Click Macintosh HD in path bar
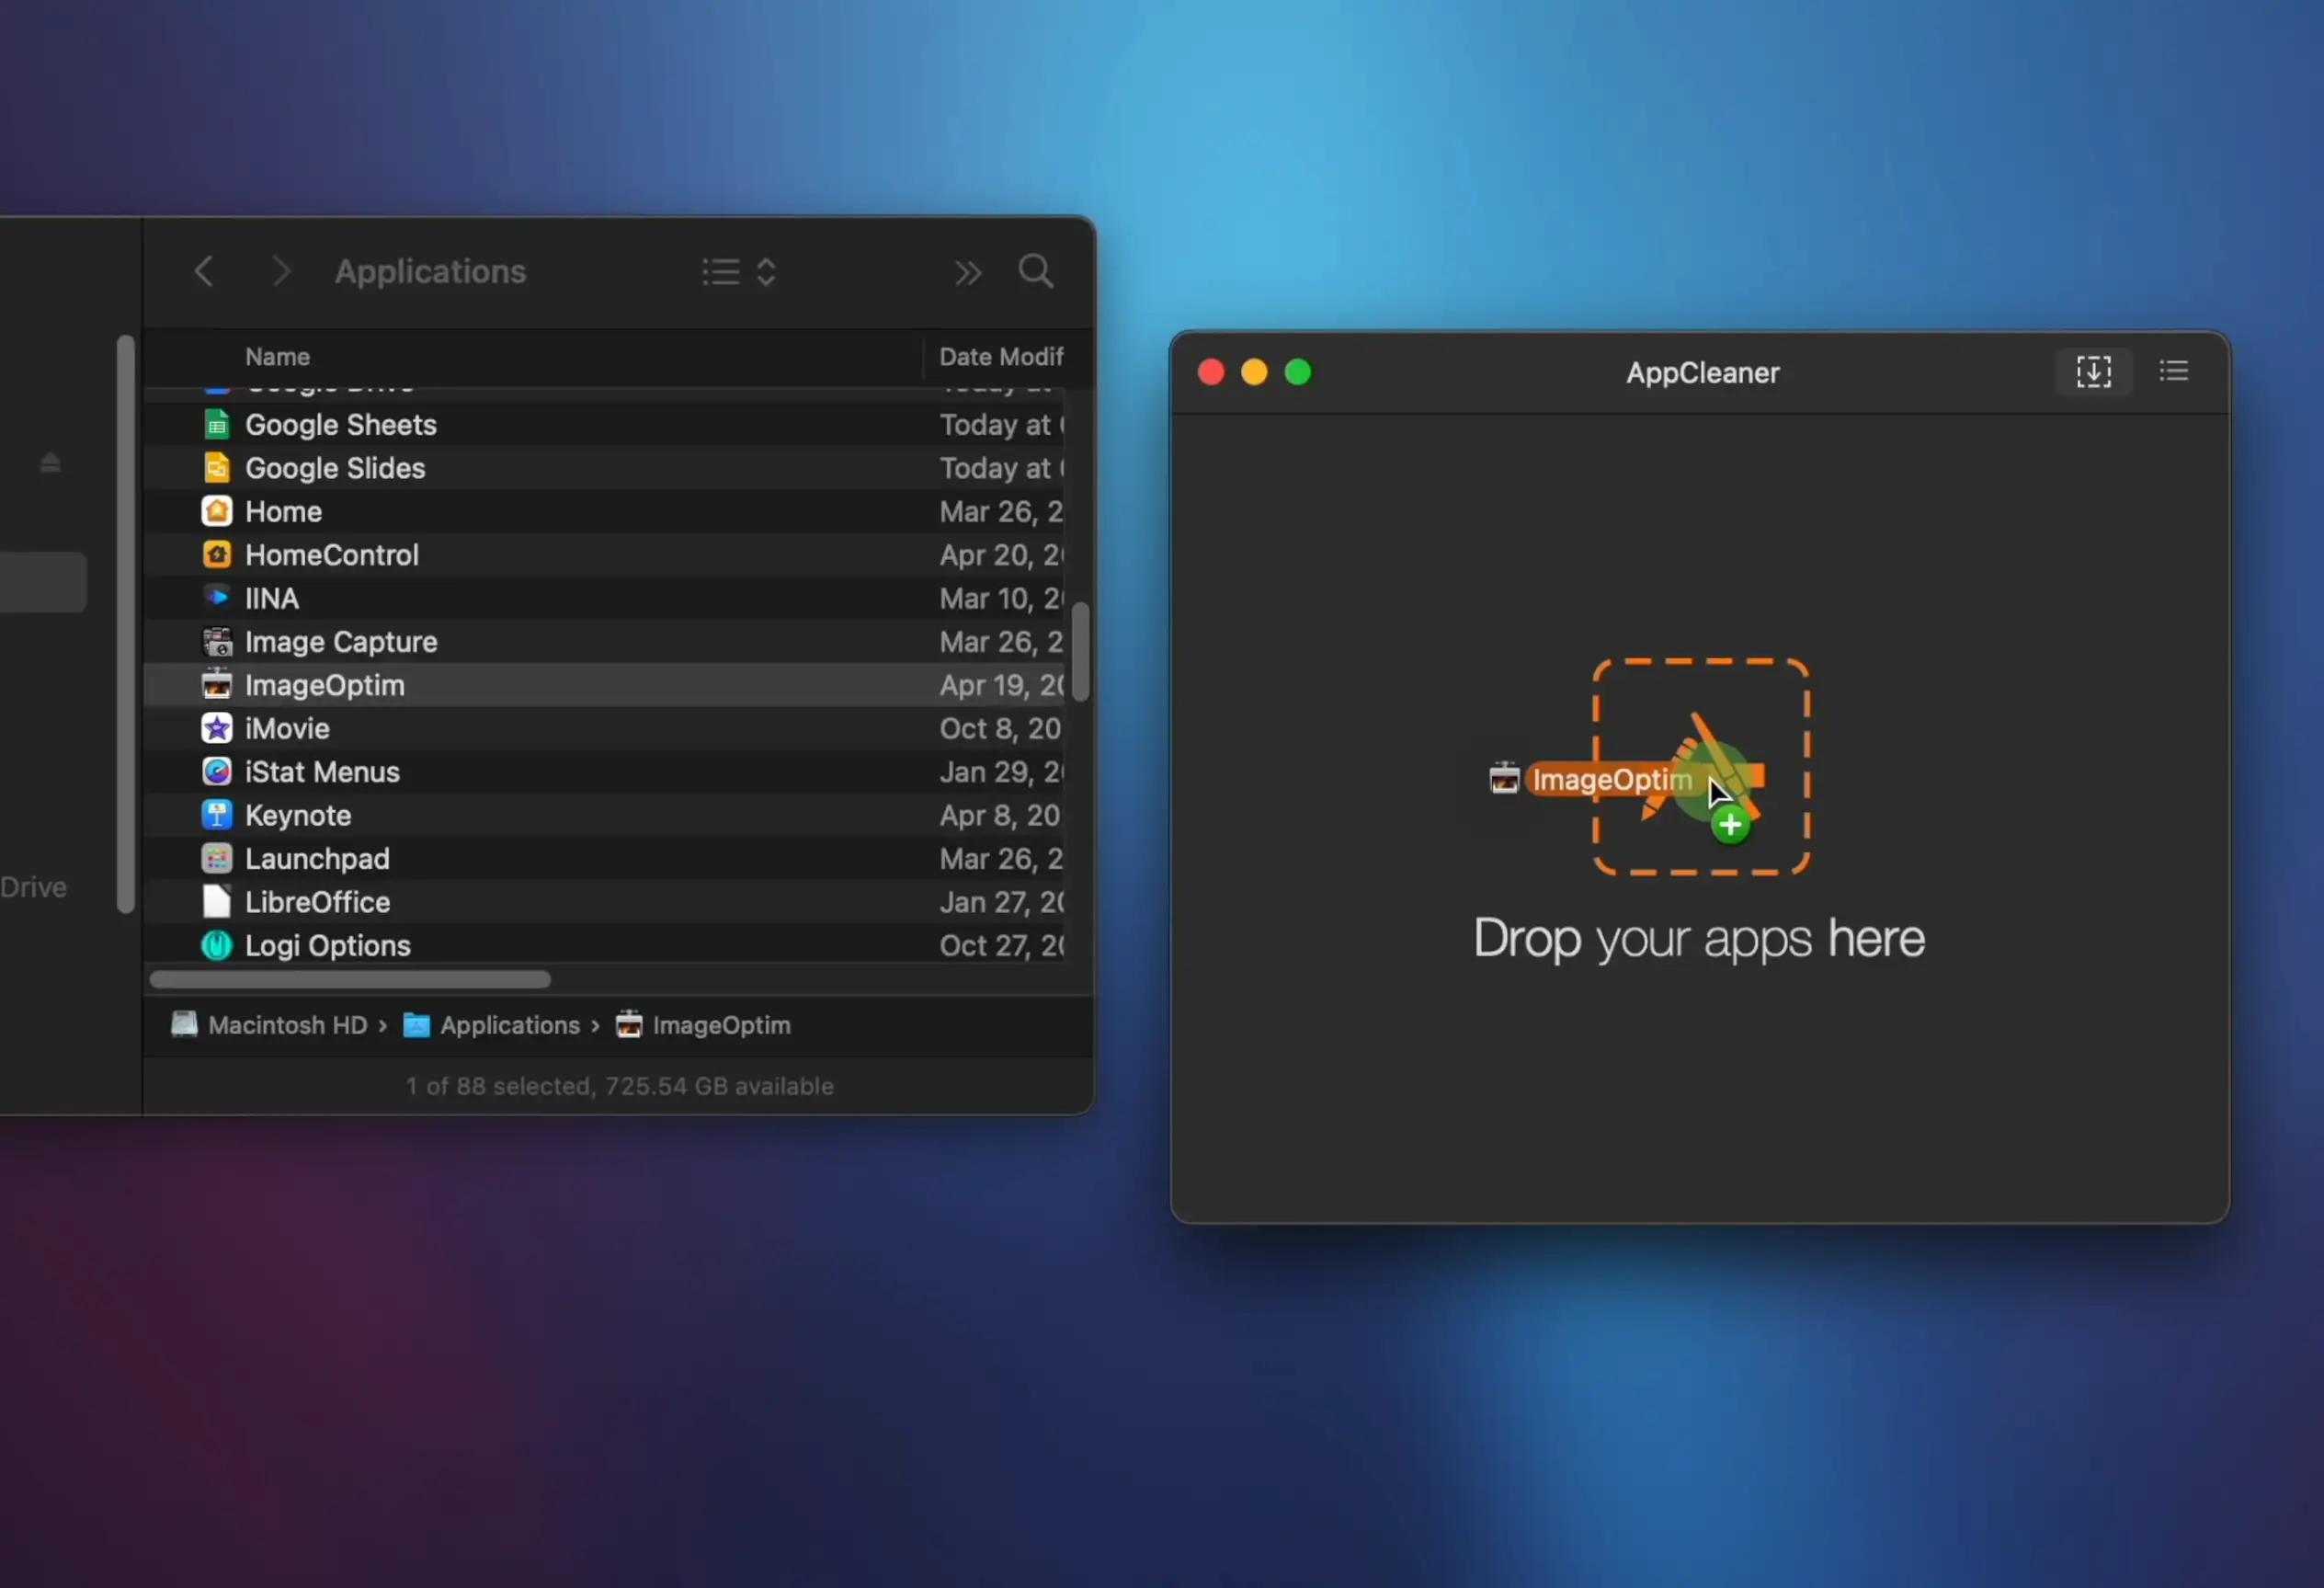 pyautogui.click(x=269, y=1025)
